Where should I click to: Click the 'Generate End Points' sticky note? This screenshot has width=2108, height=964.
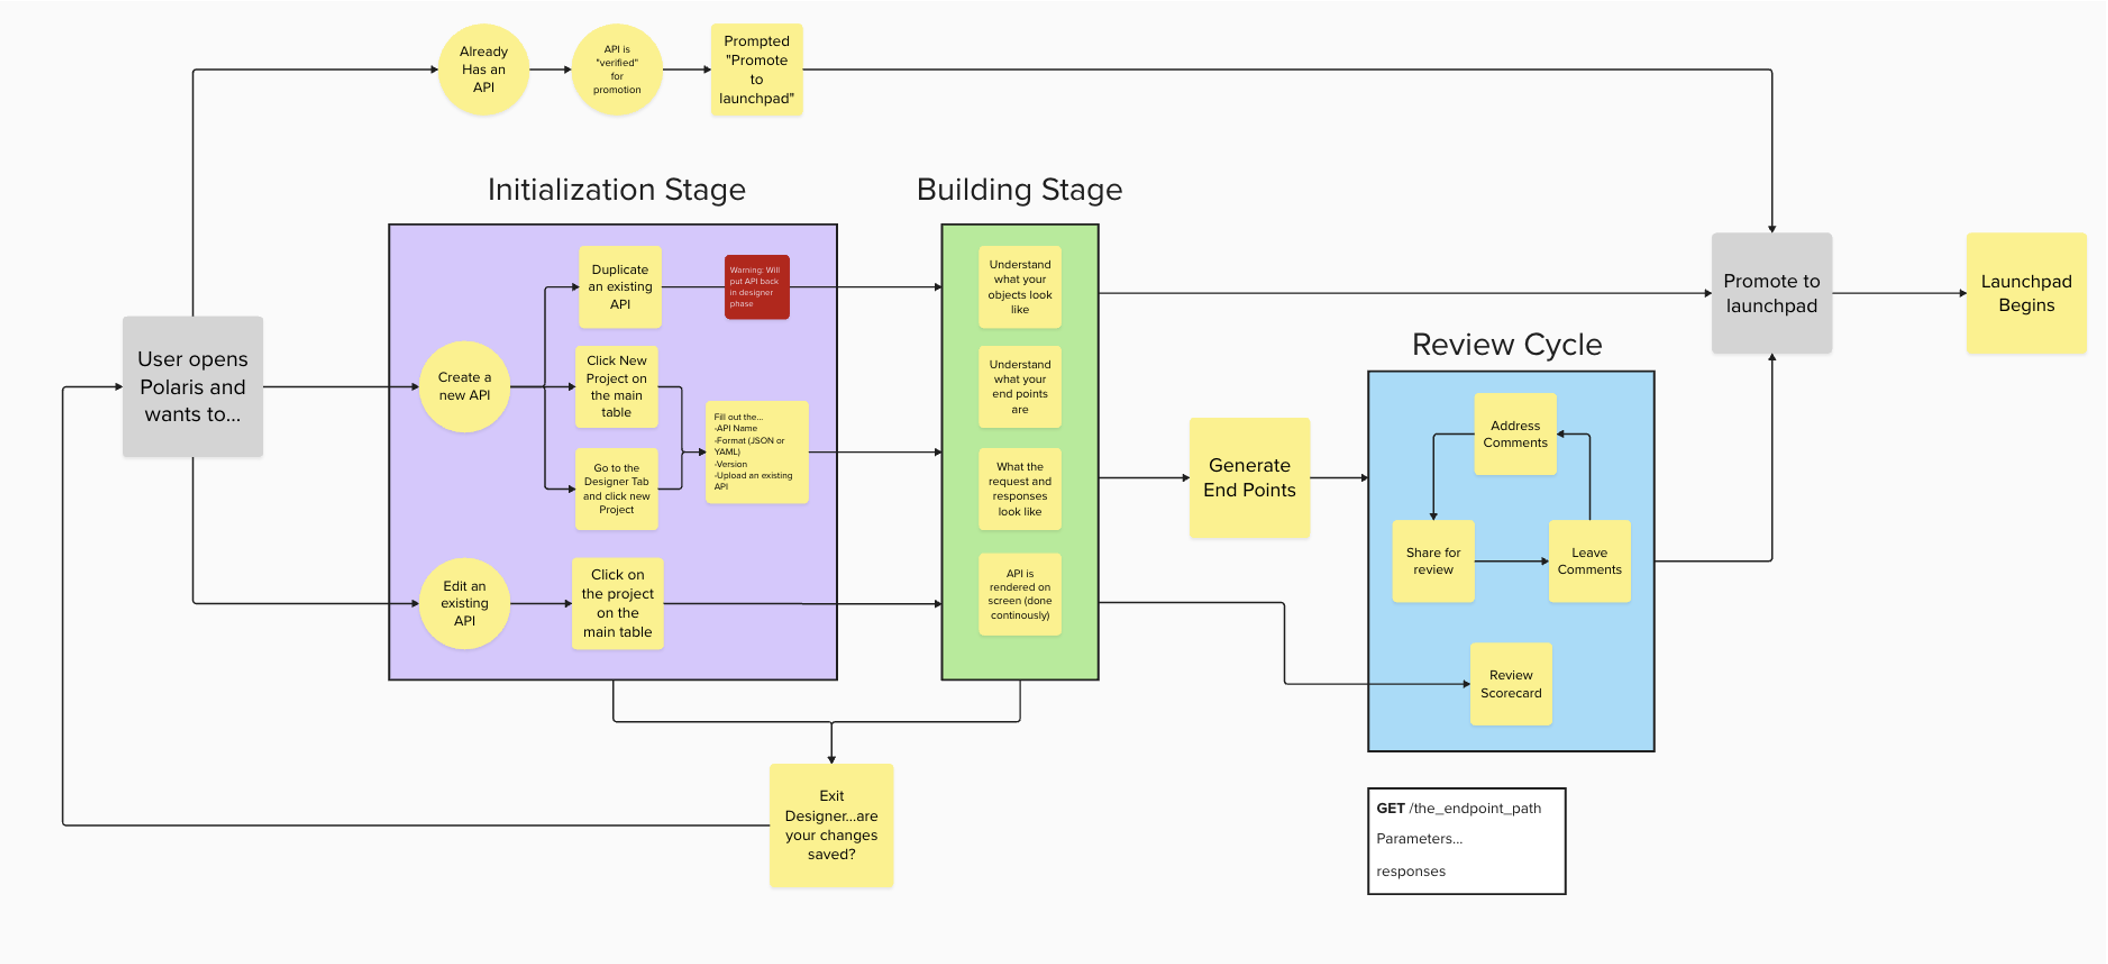(x=1250, y=478)
